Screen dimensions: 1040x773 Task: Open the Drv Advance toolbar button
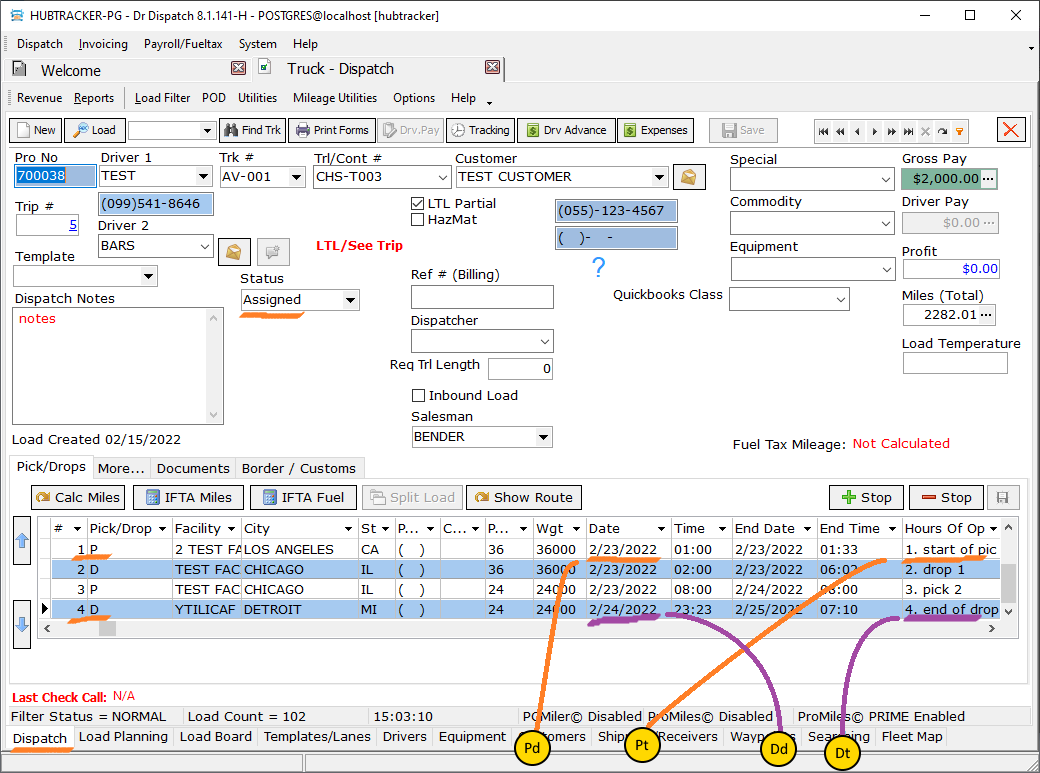click(565, 130)
